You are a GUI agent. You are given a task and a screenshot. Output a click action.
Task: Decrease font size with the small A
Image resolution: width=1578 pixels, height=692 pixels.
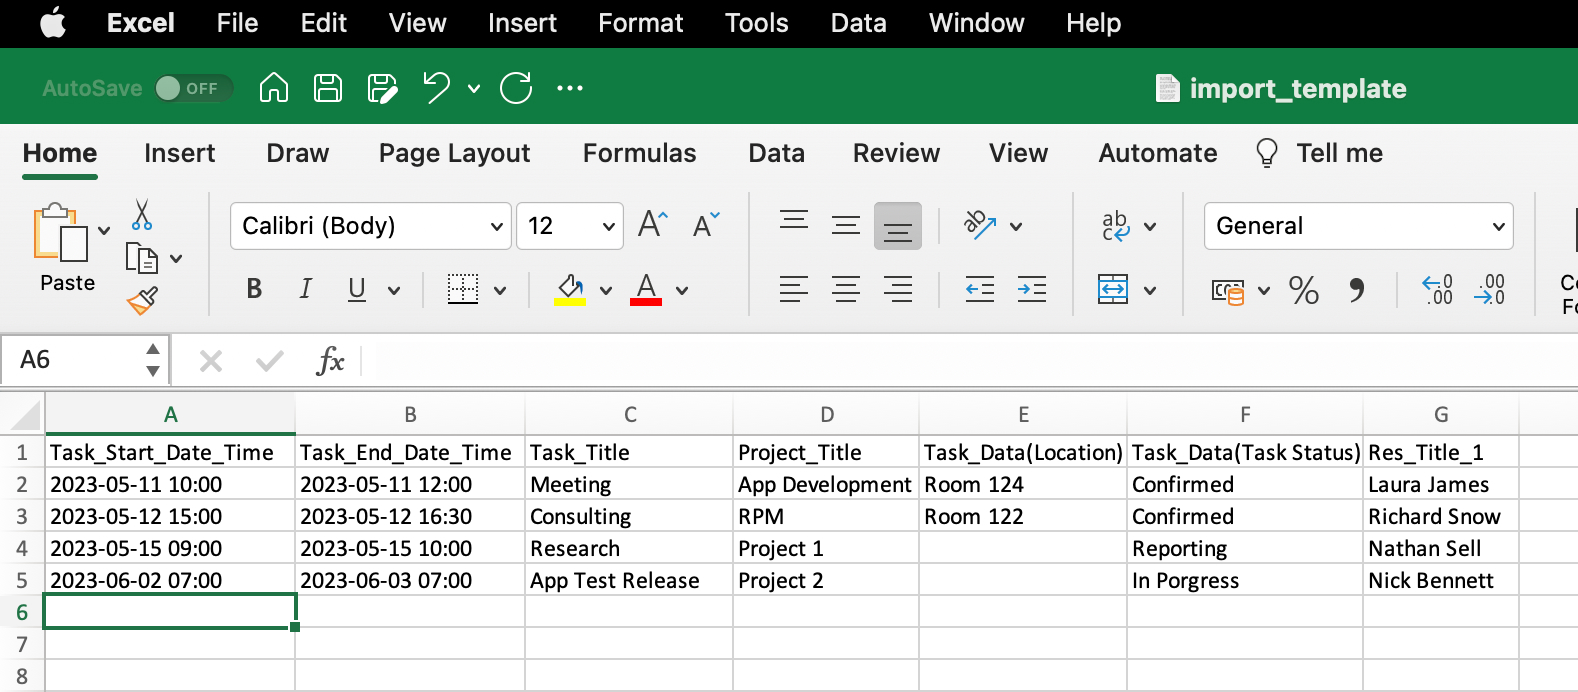[706, 224]
